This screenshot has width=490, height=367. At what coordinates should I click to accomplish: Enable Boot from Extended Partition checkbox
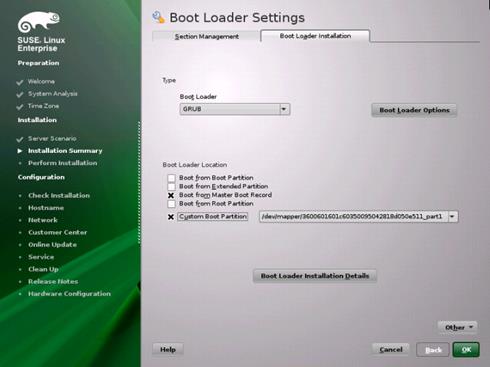point(171,187)
